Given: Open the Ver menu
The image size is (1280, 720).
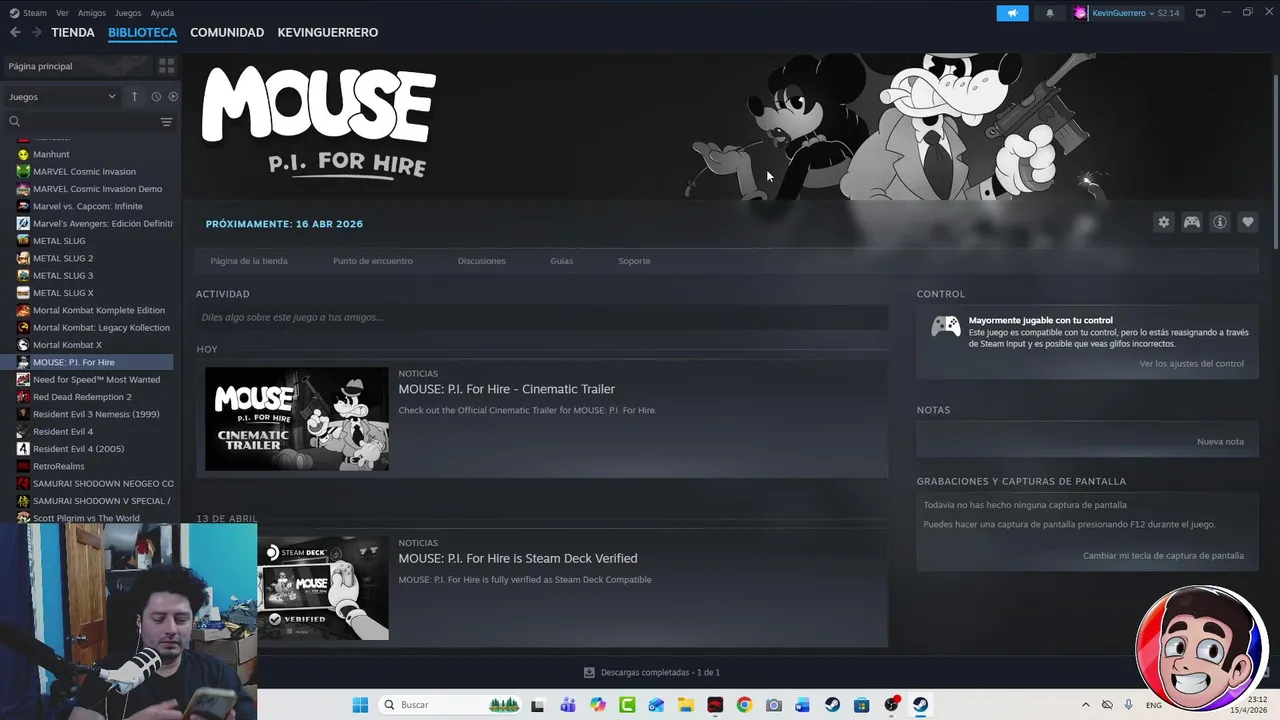Looking at the screenshot, I should [62, 13].
